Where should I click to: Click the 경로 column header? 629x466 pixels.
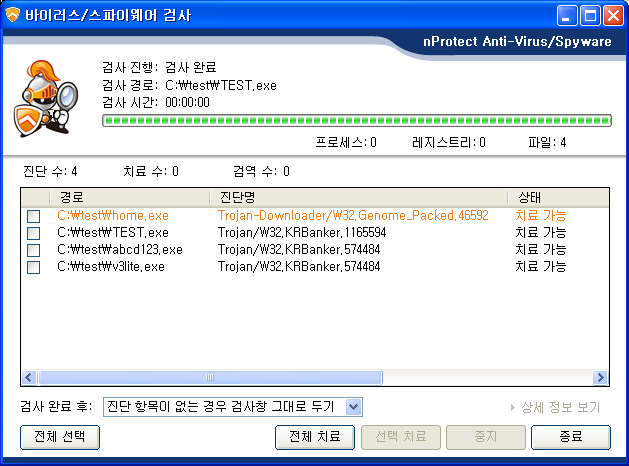130,197
